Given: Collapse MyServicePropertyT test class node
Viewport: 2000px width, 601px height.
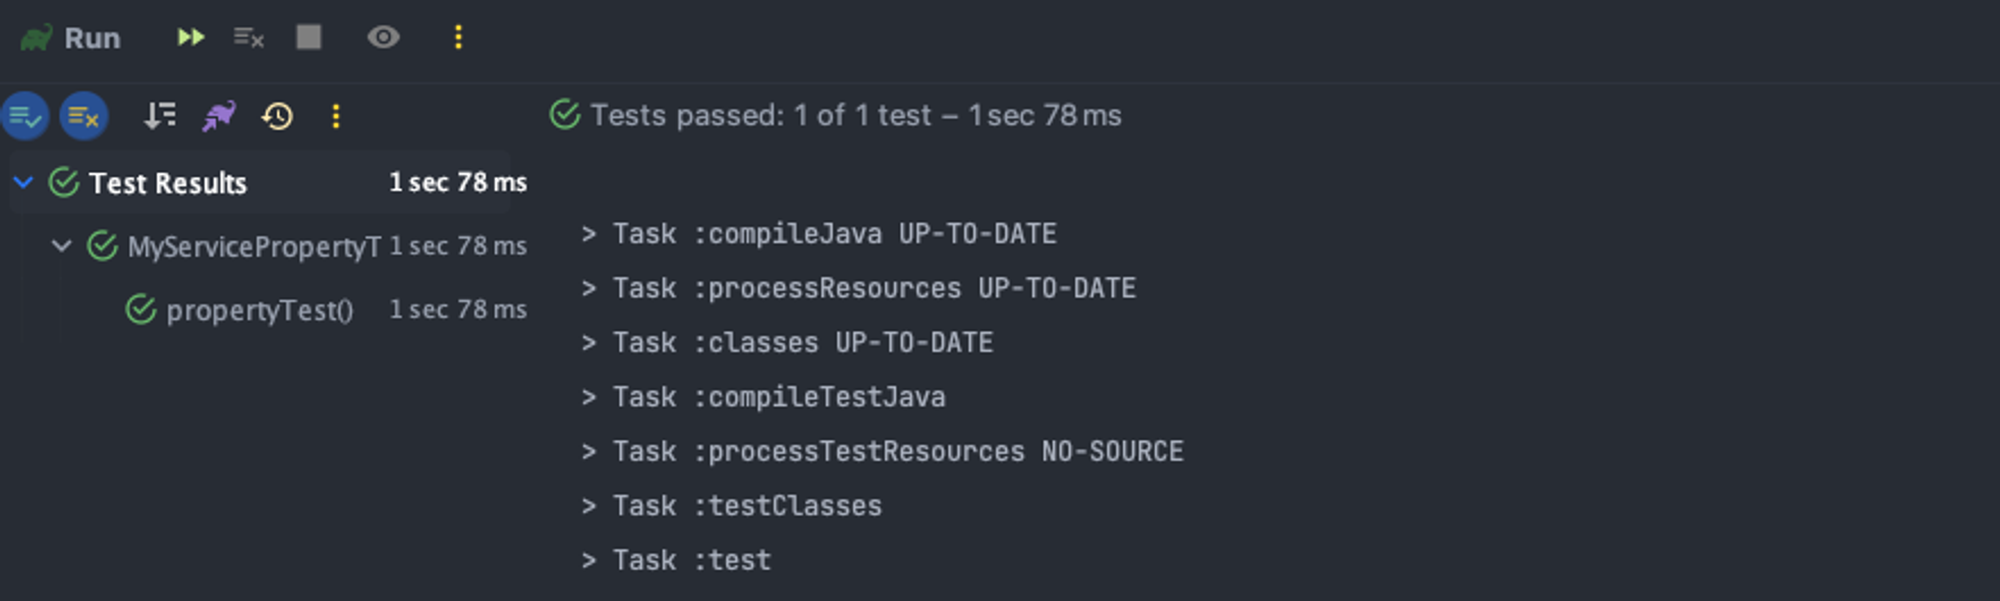Looking at the screenshot, I should point(62,246).
